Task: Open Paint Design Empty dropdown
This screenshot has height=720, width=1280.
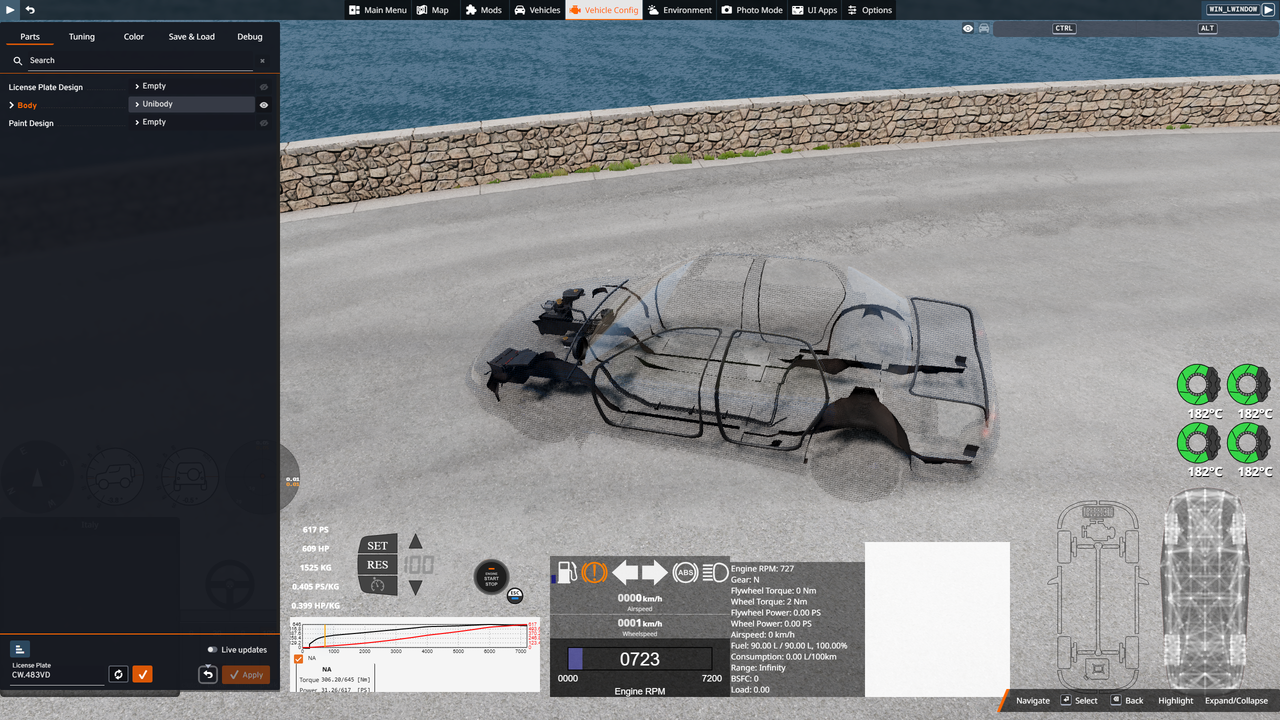Action: [x=191, y=122]
